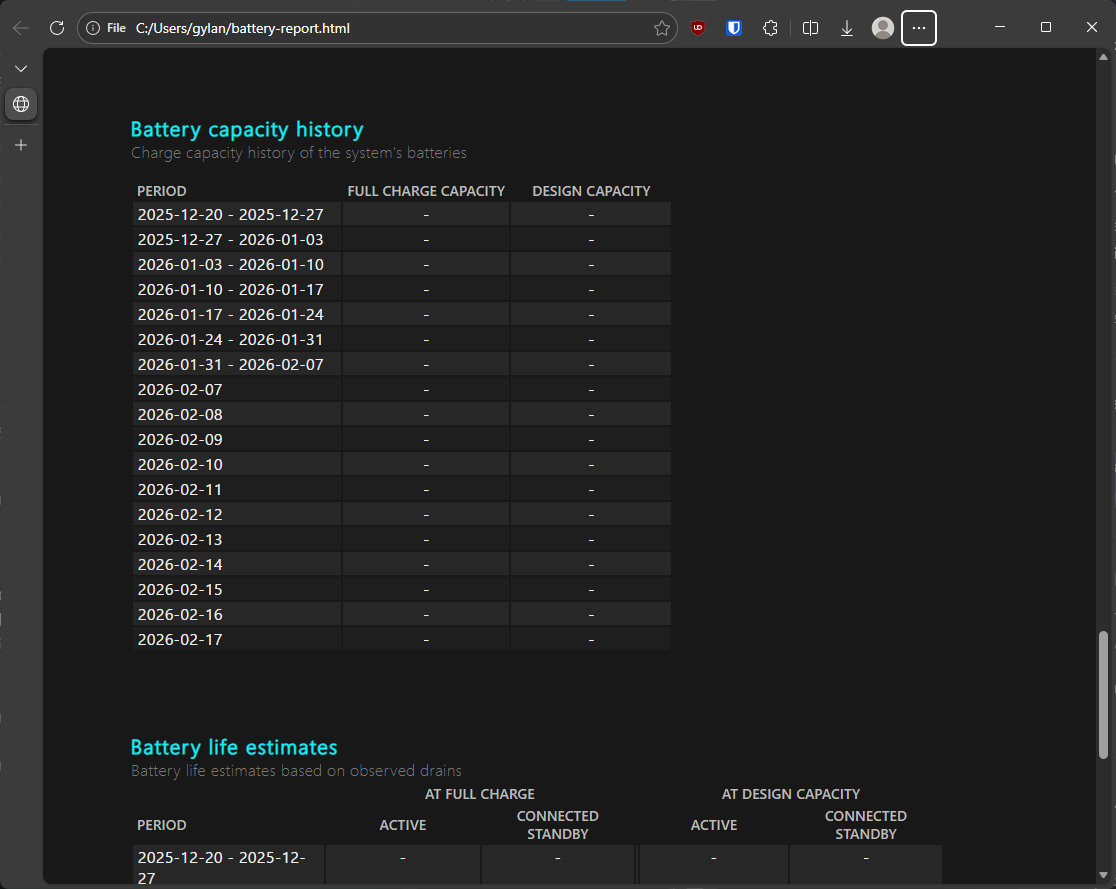
Task: Add this page to favorites
Action: point(661,28)
